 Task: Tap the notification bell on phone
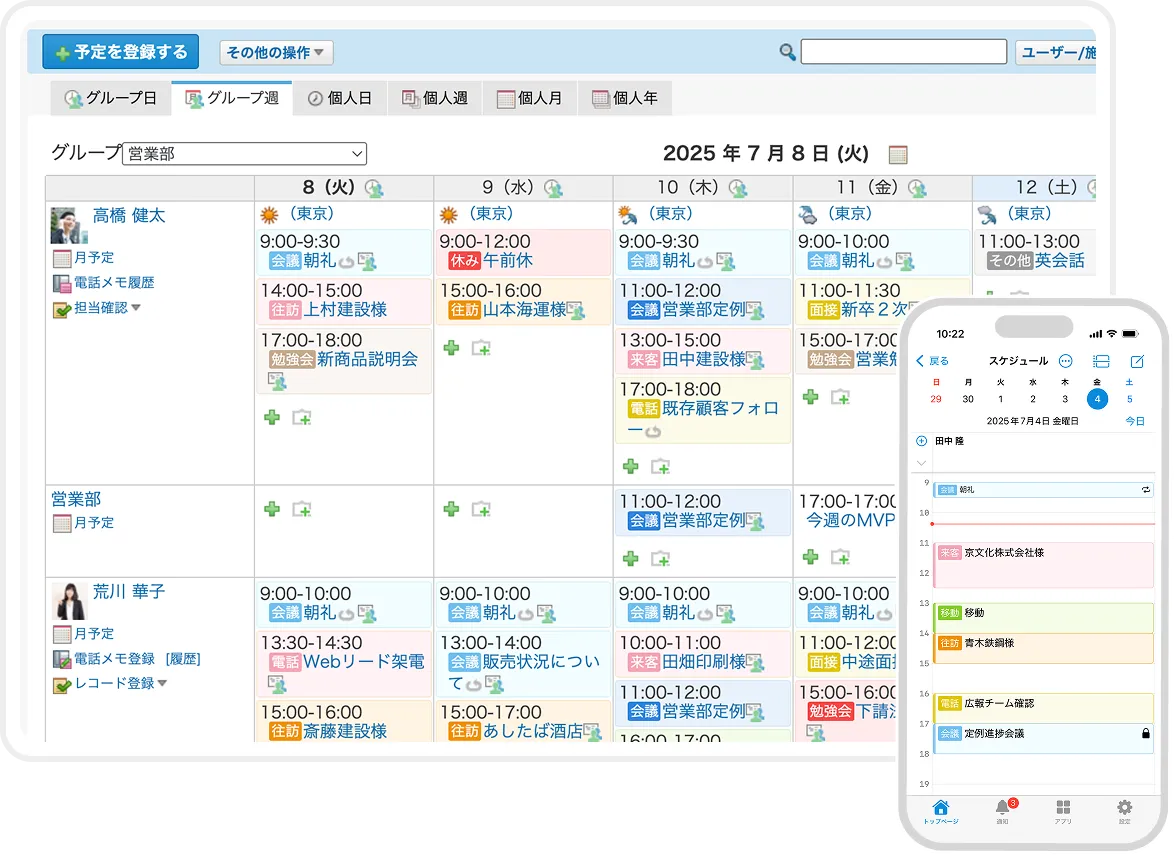(1002, 807)
